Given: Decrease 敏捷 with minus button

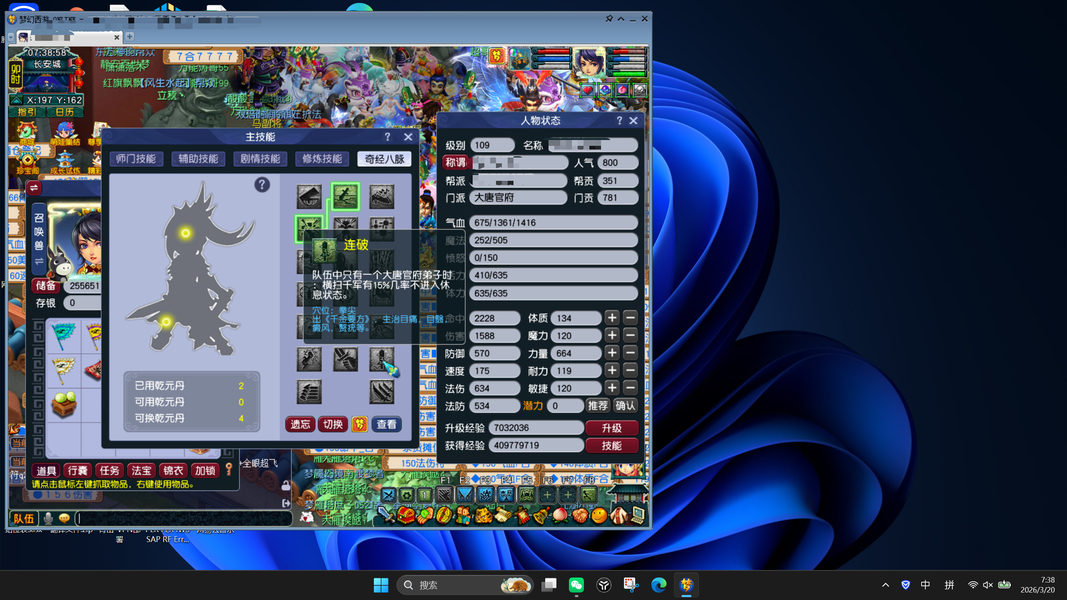Looking at the screenshot, I should (x=630, y=388).
